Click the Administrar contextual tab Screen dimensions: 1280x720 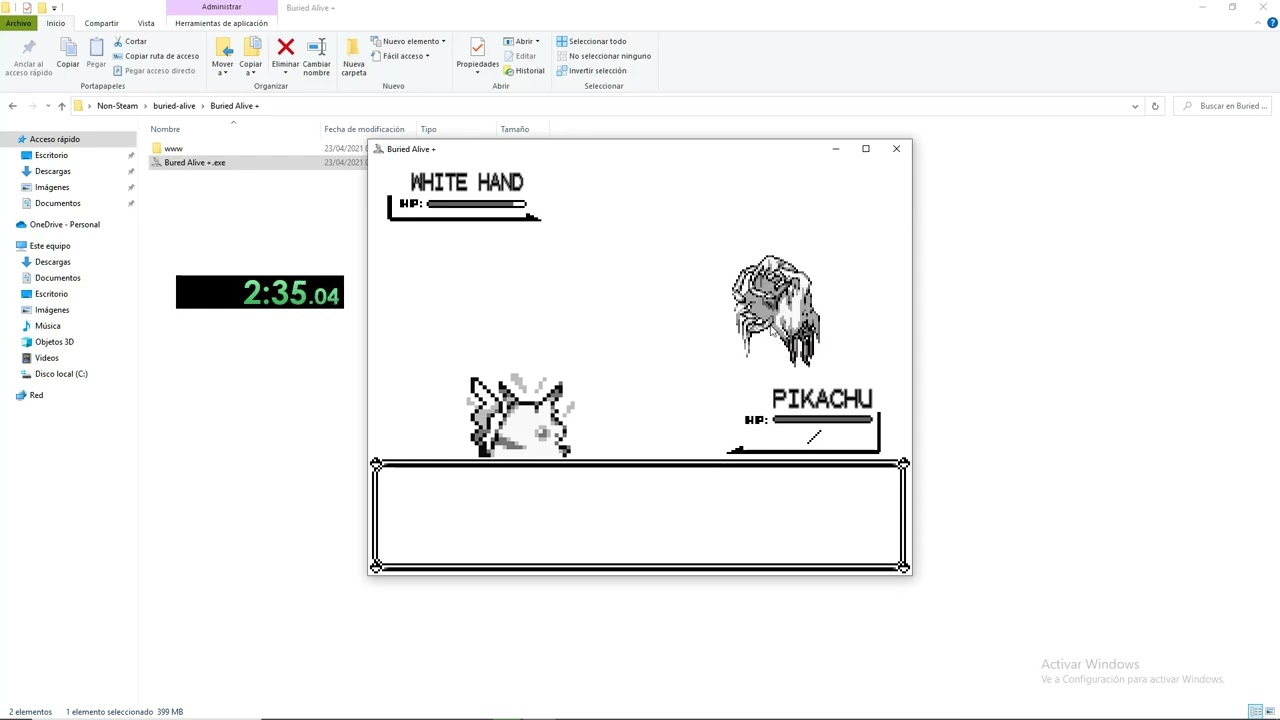point(221,7)
